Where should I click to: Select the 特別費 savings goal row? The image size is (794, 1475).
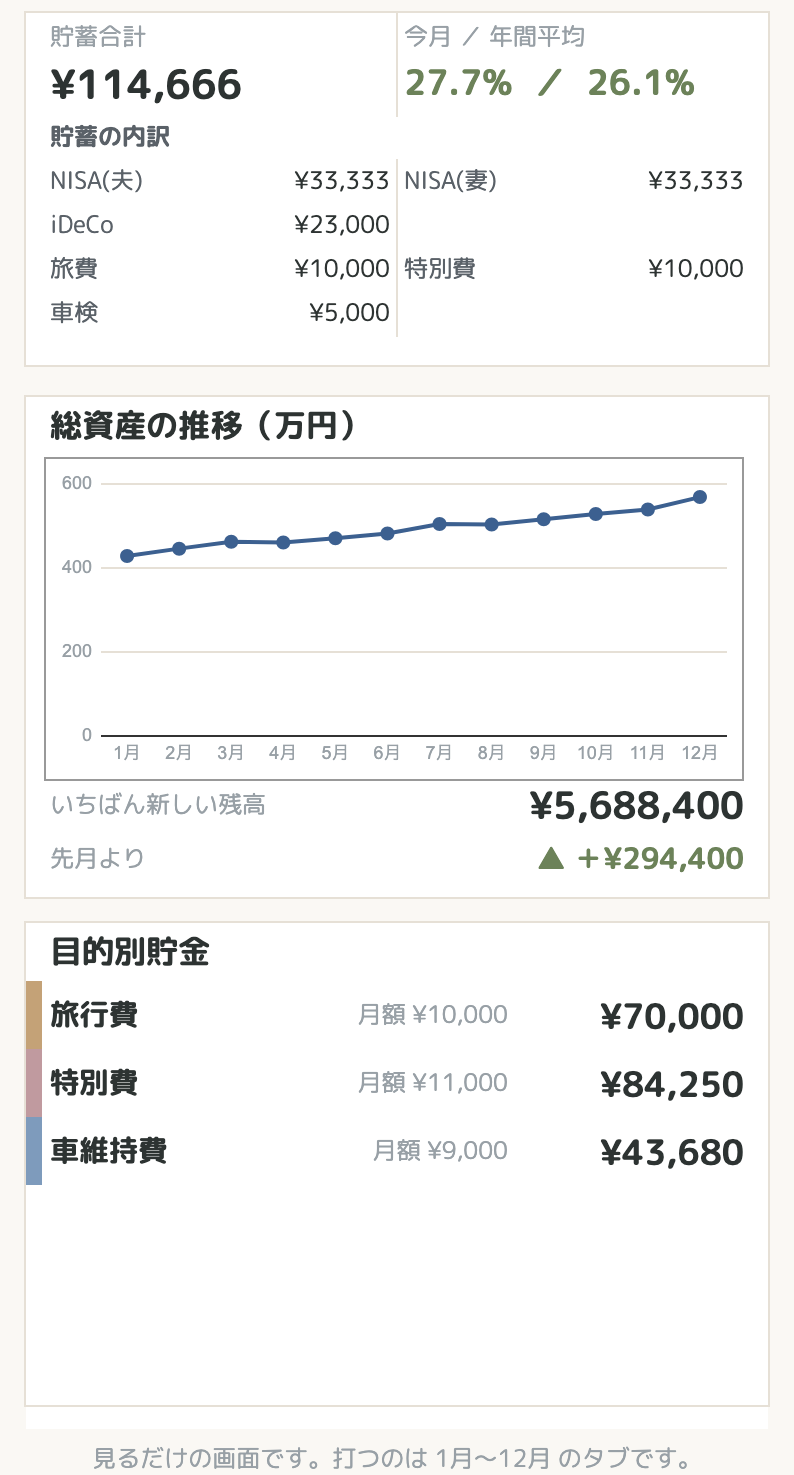click(397, 1083)
